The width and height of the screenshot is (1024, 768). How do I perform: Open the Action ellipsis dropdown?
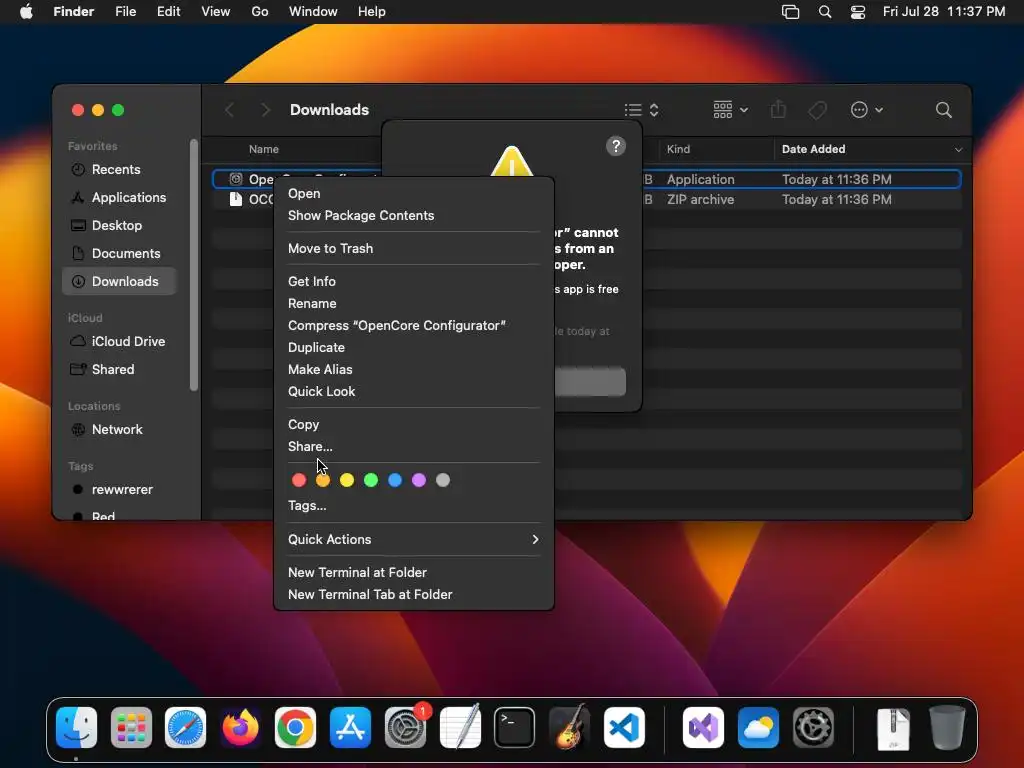(x=867, y=110)
